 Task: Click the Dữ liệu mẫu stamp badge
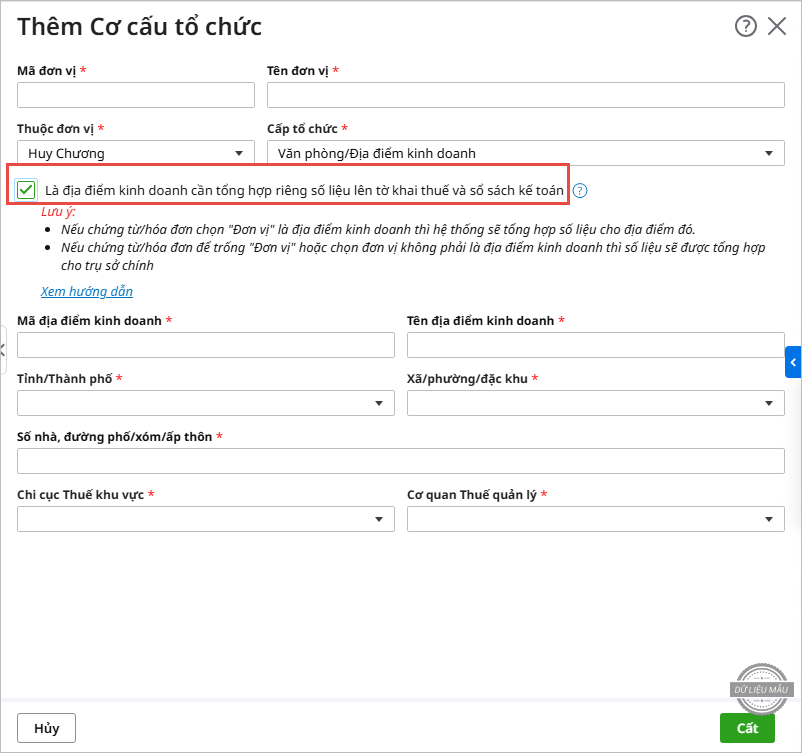pos(764,688)
